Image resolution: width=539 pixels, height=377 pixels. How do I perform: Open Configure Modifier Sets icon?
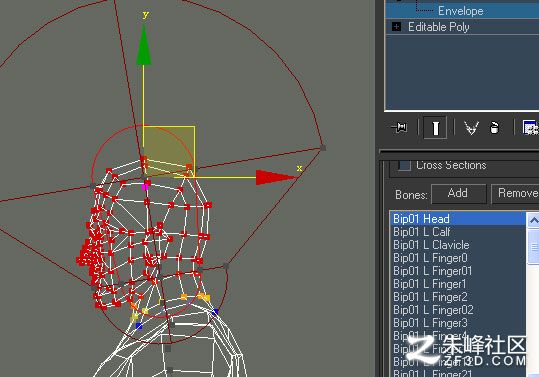(x=531, y=127)
